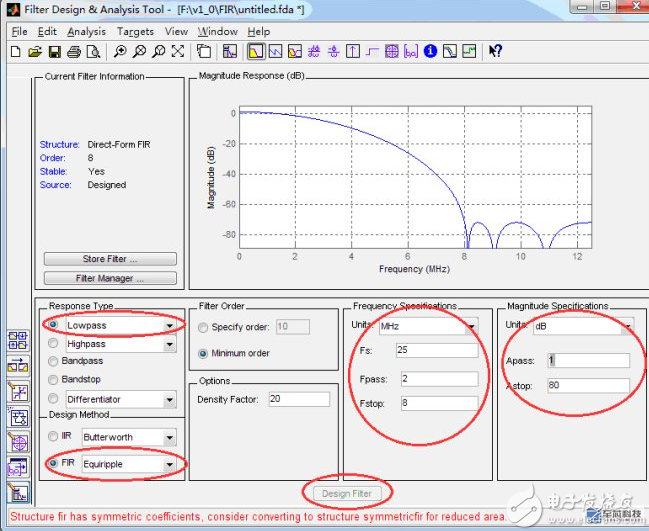
Task: Show the Group Delay Response
Action: click(x=314, y=52)
